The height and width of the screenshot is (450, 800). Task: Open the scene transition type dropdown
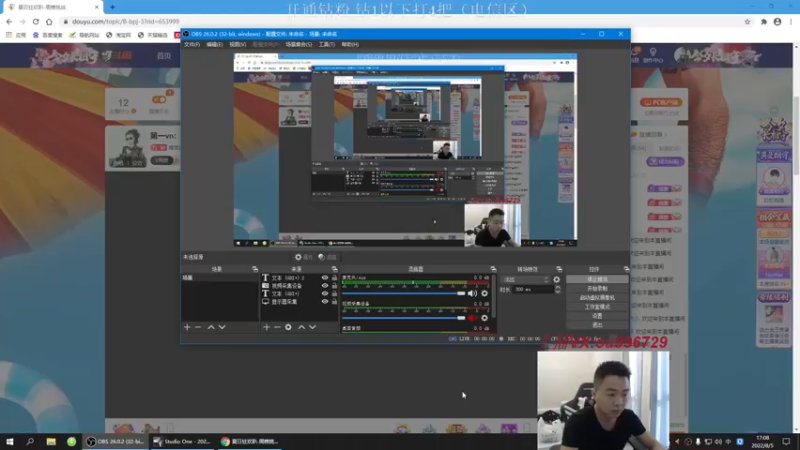[x=526, y=280]
